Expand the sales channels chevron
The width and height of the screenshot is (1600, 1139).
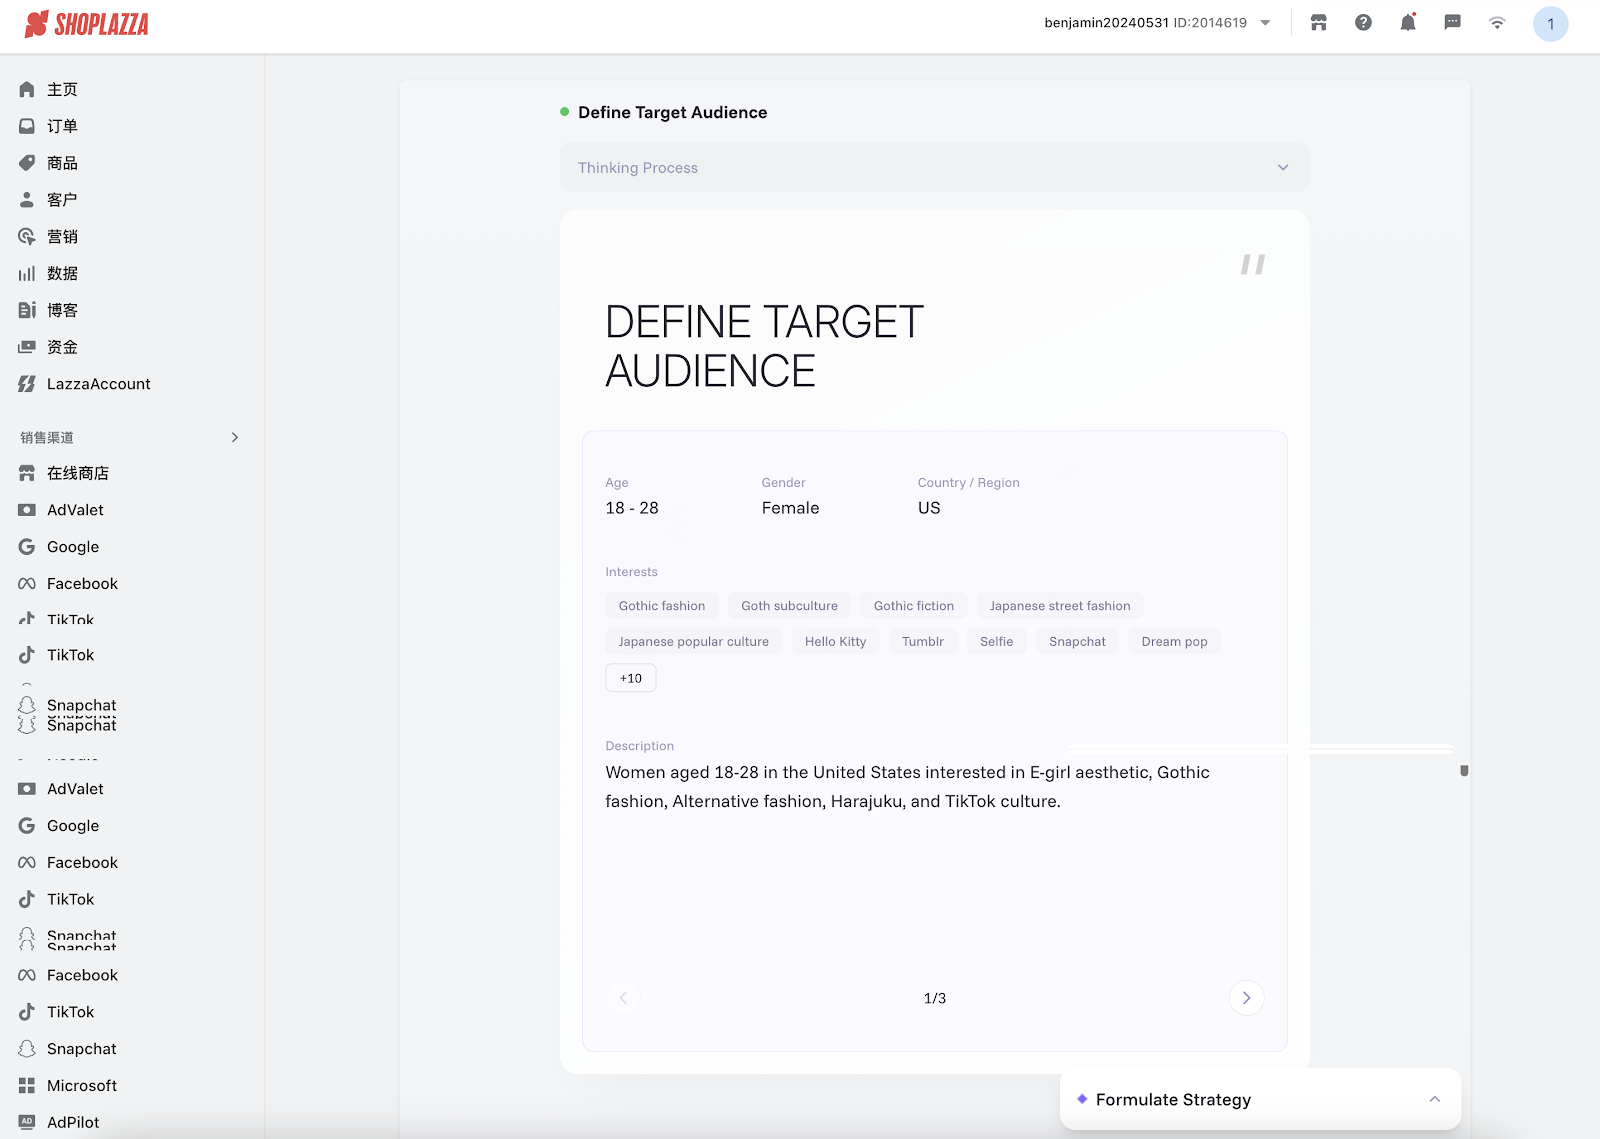click(x=235, y=437)
